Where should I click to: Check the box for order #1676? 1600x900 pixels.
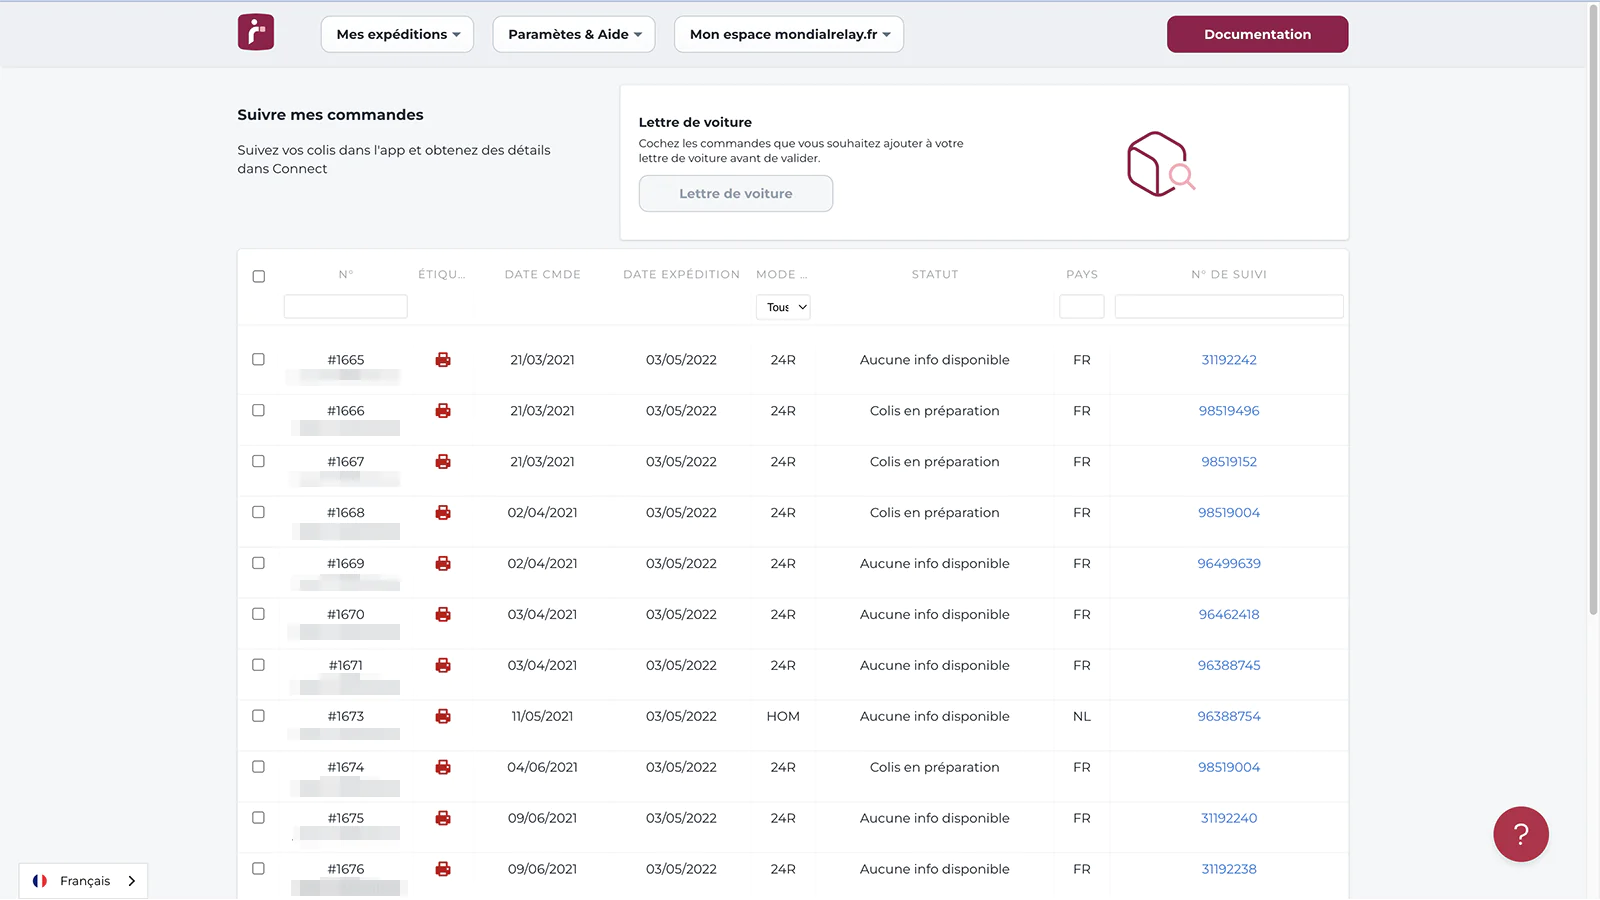258,869
